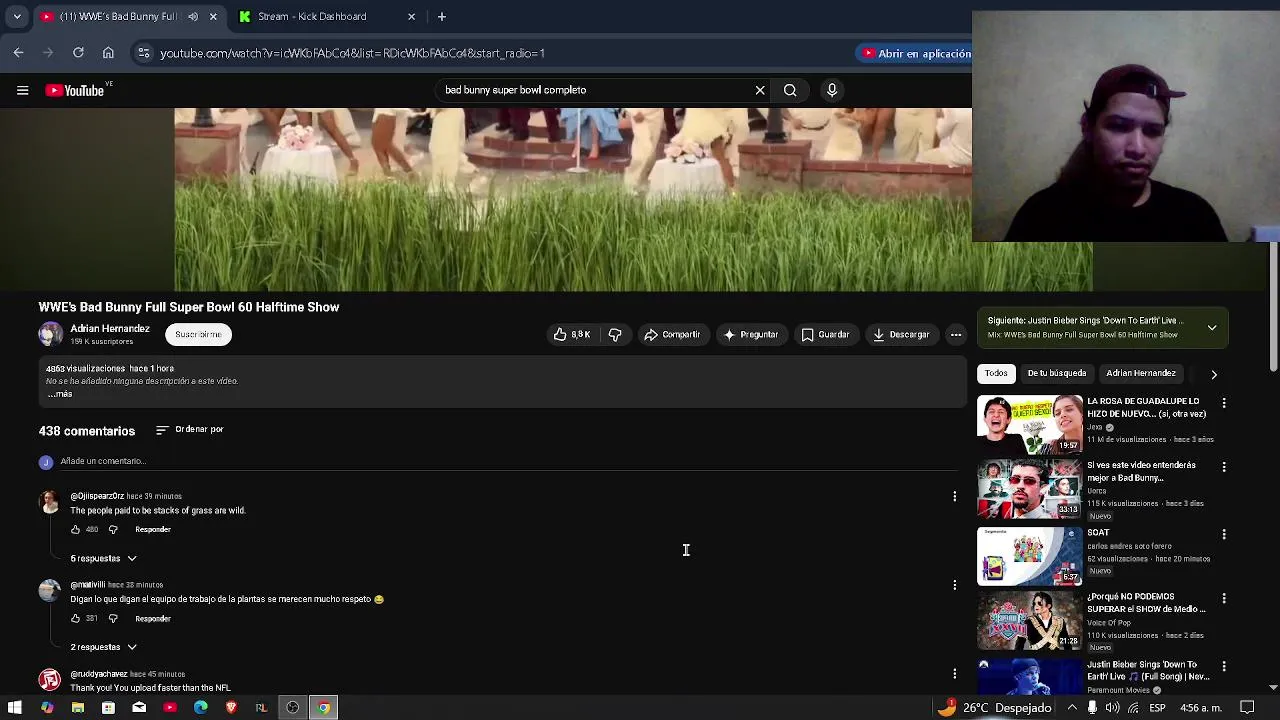Open the 'Si ves este video entenderás' thumbnail
Viewport: 1280px width, 720px height.
pyautogui.click(x=1029, y=488)
